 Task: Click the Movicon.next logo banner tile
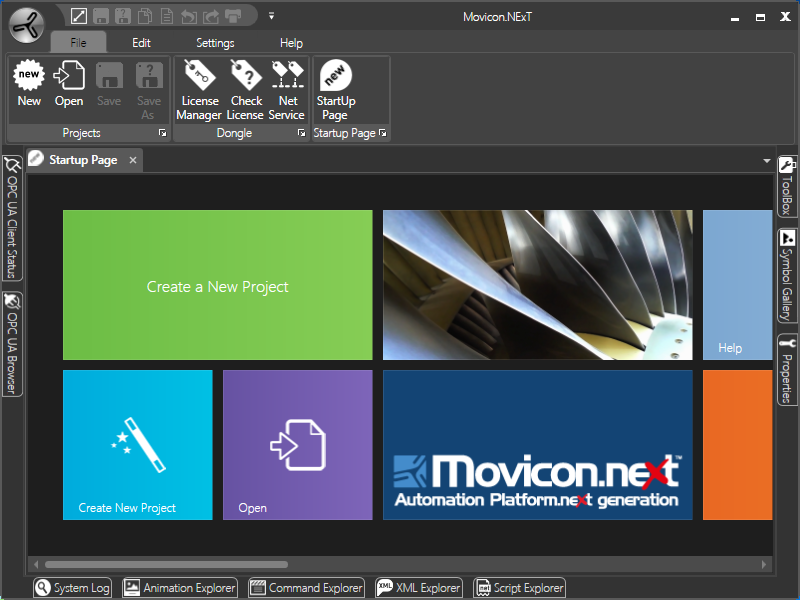(538, 445)
